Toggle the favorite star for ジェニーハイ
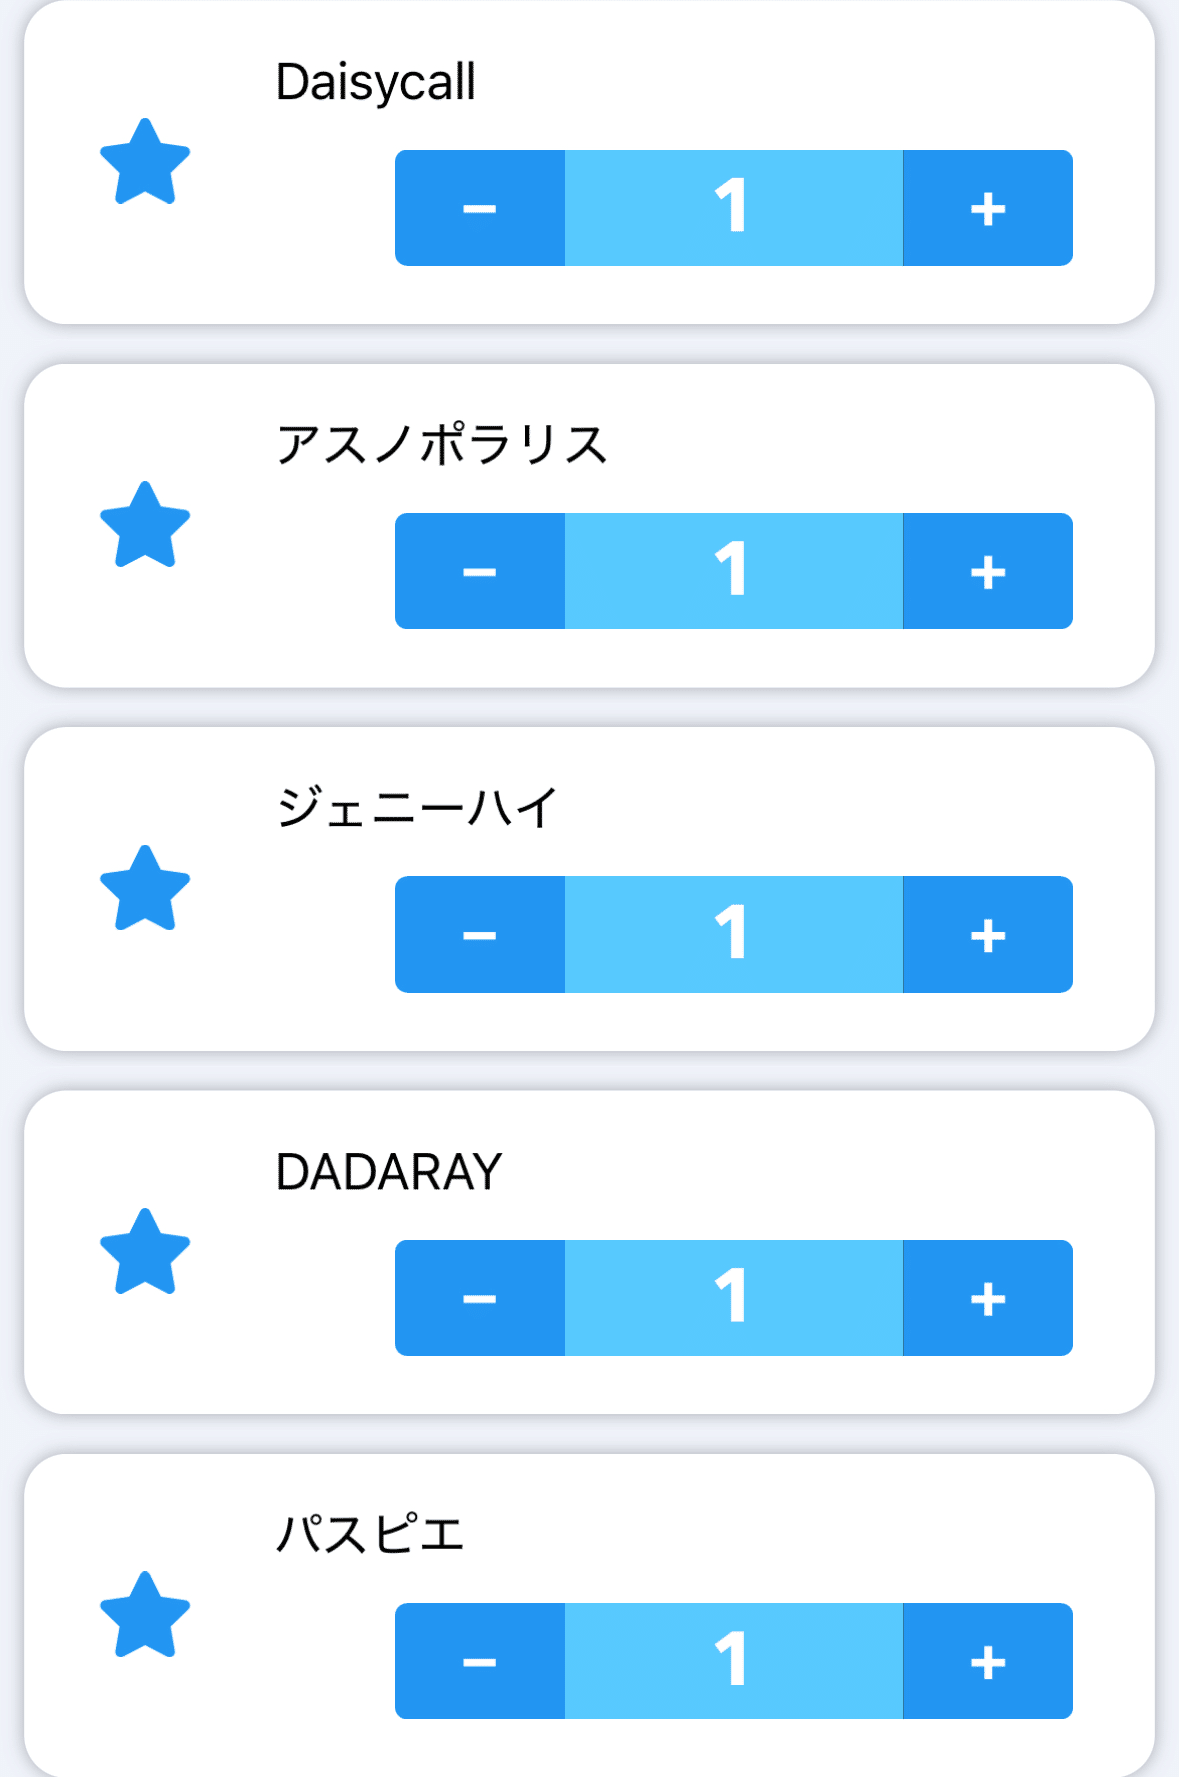This screenshot has width=1179, height=1777. (145, 889)
